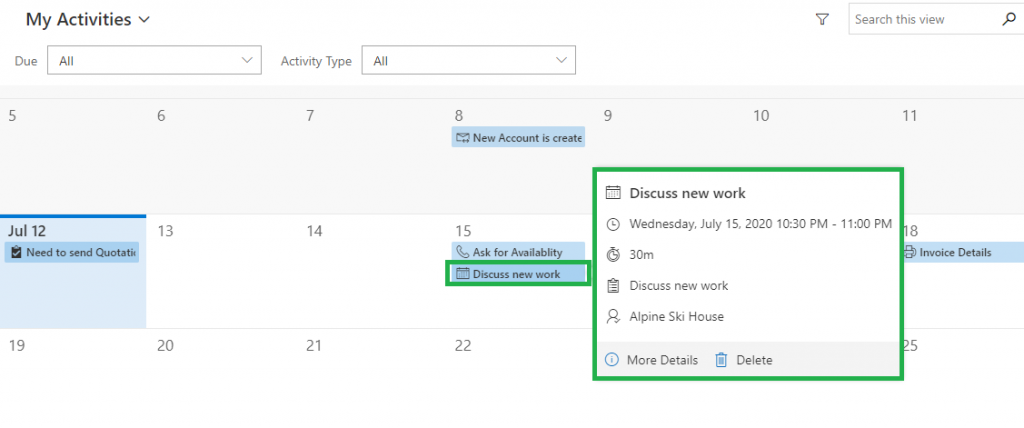
Task: Click the appointment calendar icon in popup header
Action: point(613,193)
